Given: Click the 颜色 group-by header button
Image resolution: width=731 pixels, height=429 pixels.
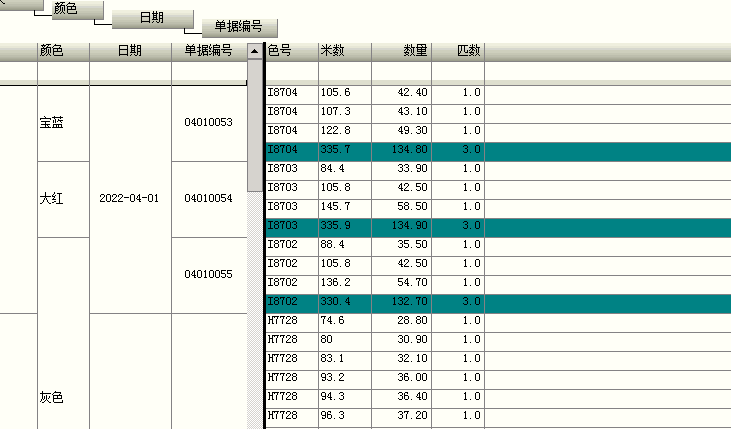Looking at the screenshot, I should (77, 9).
